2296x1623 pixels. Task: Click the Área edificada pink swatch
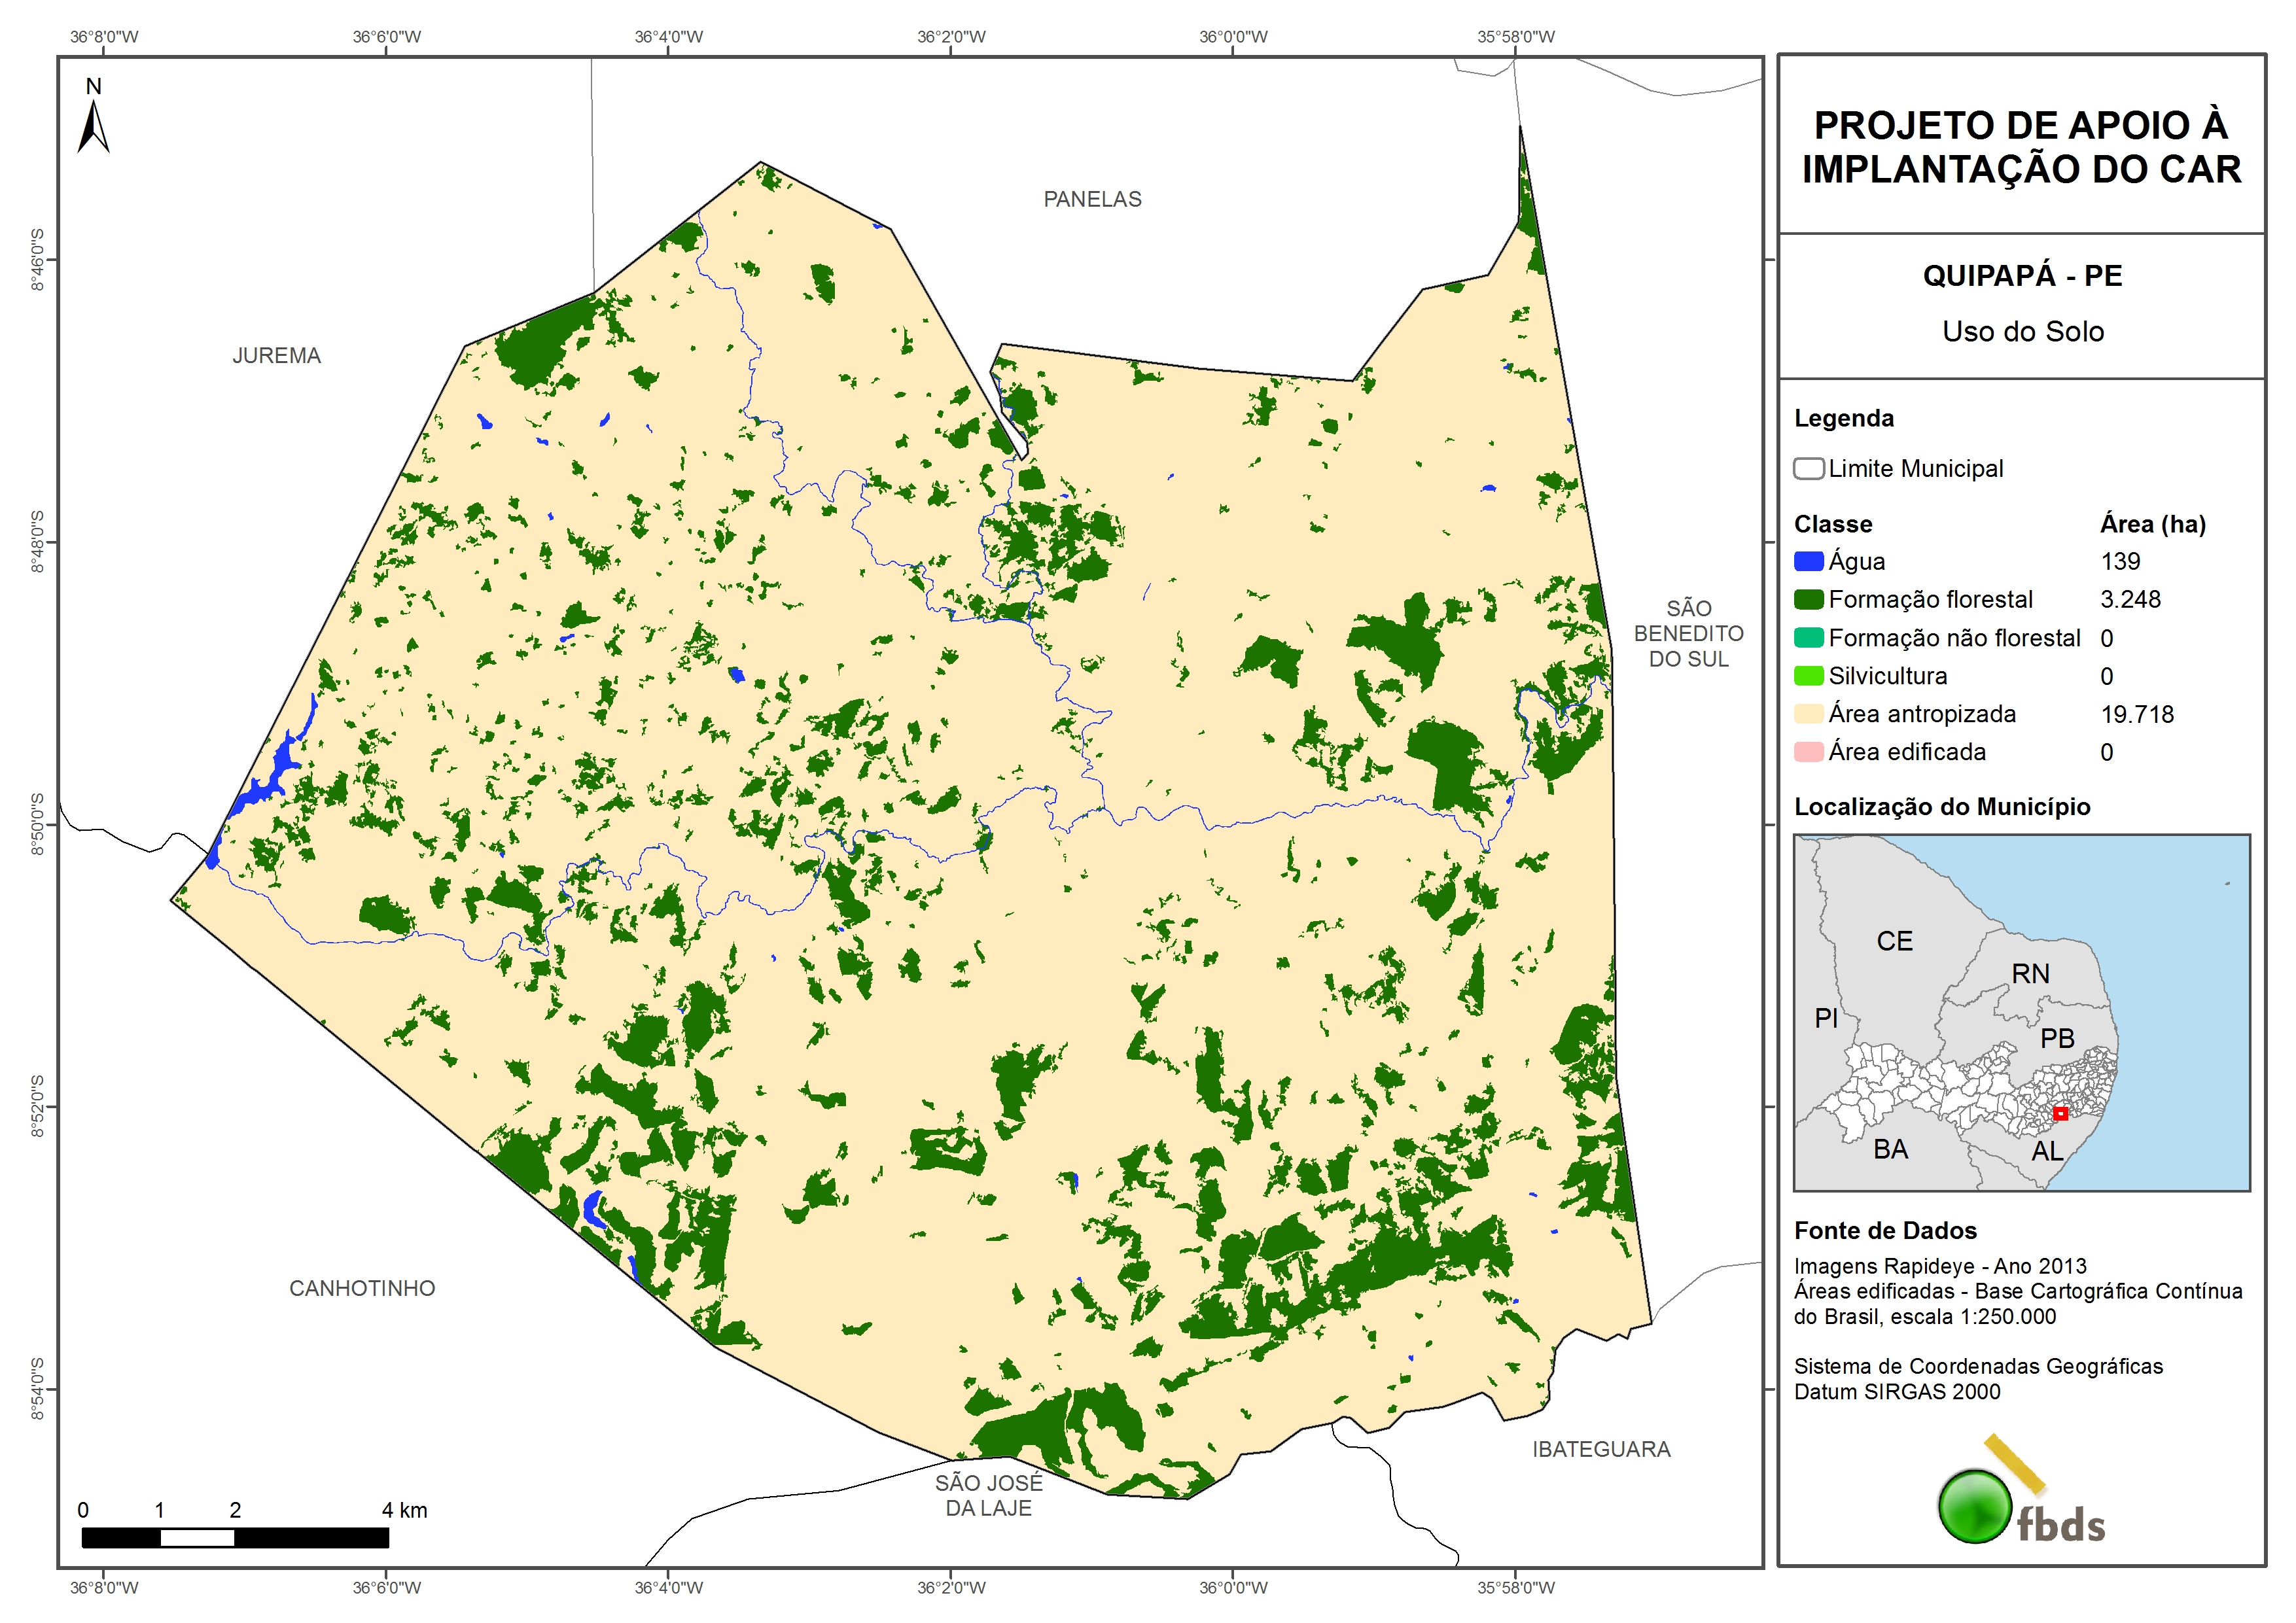[1808, 752]
